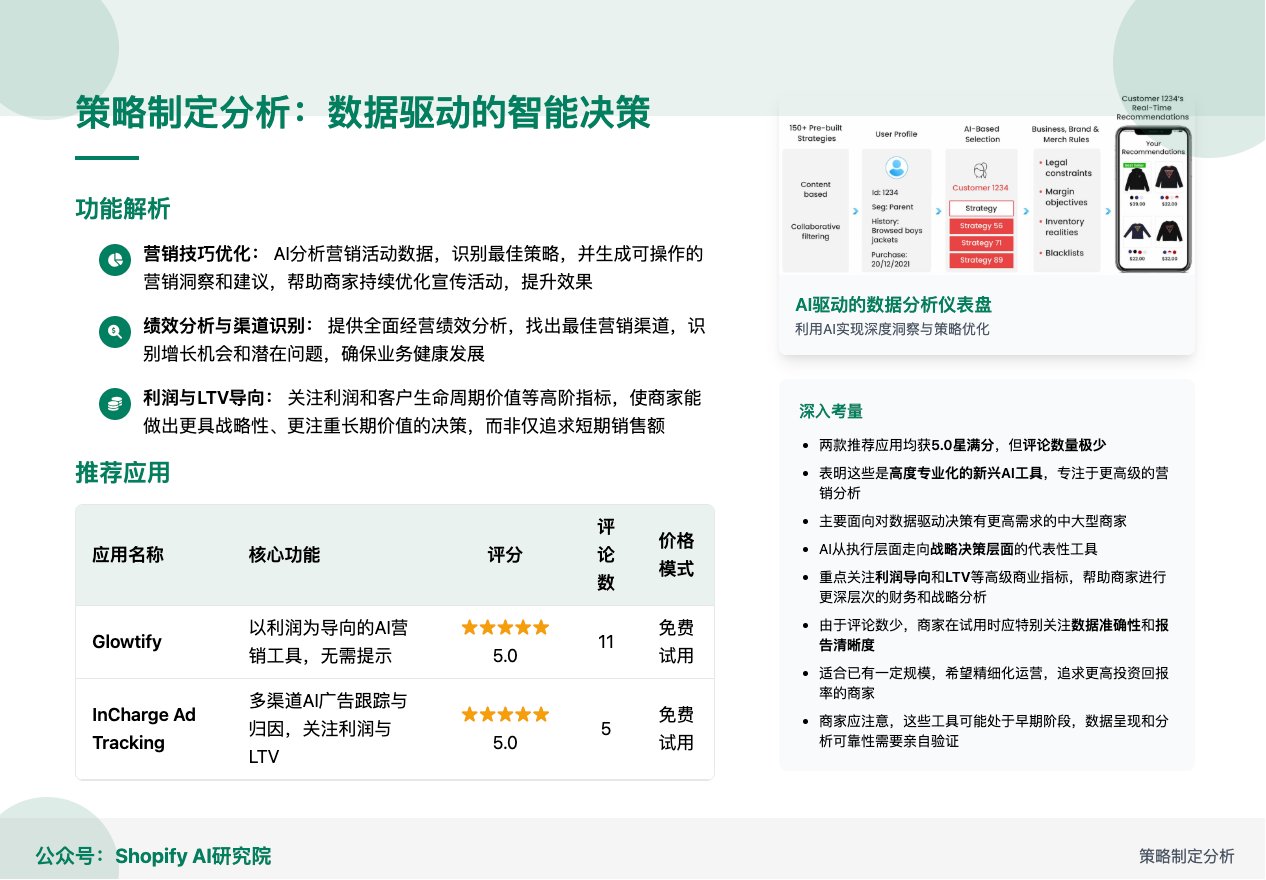Click the 深入考量 panel heading
This screenshot has width=1266, height=880.
click(831, 411)
